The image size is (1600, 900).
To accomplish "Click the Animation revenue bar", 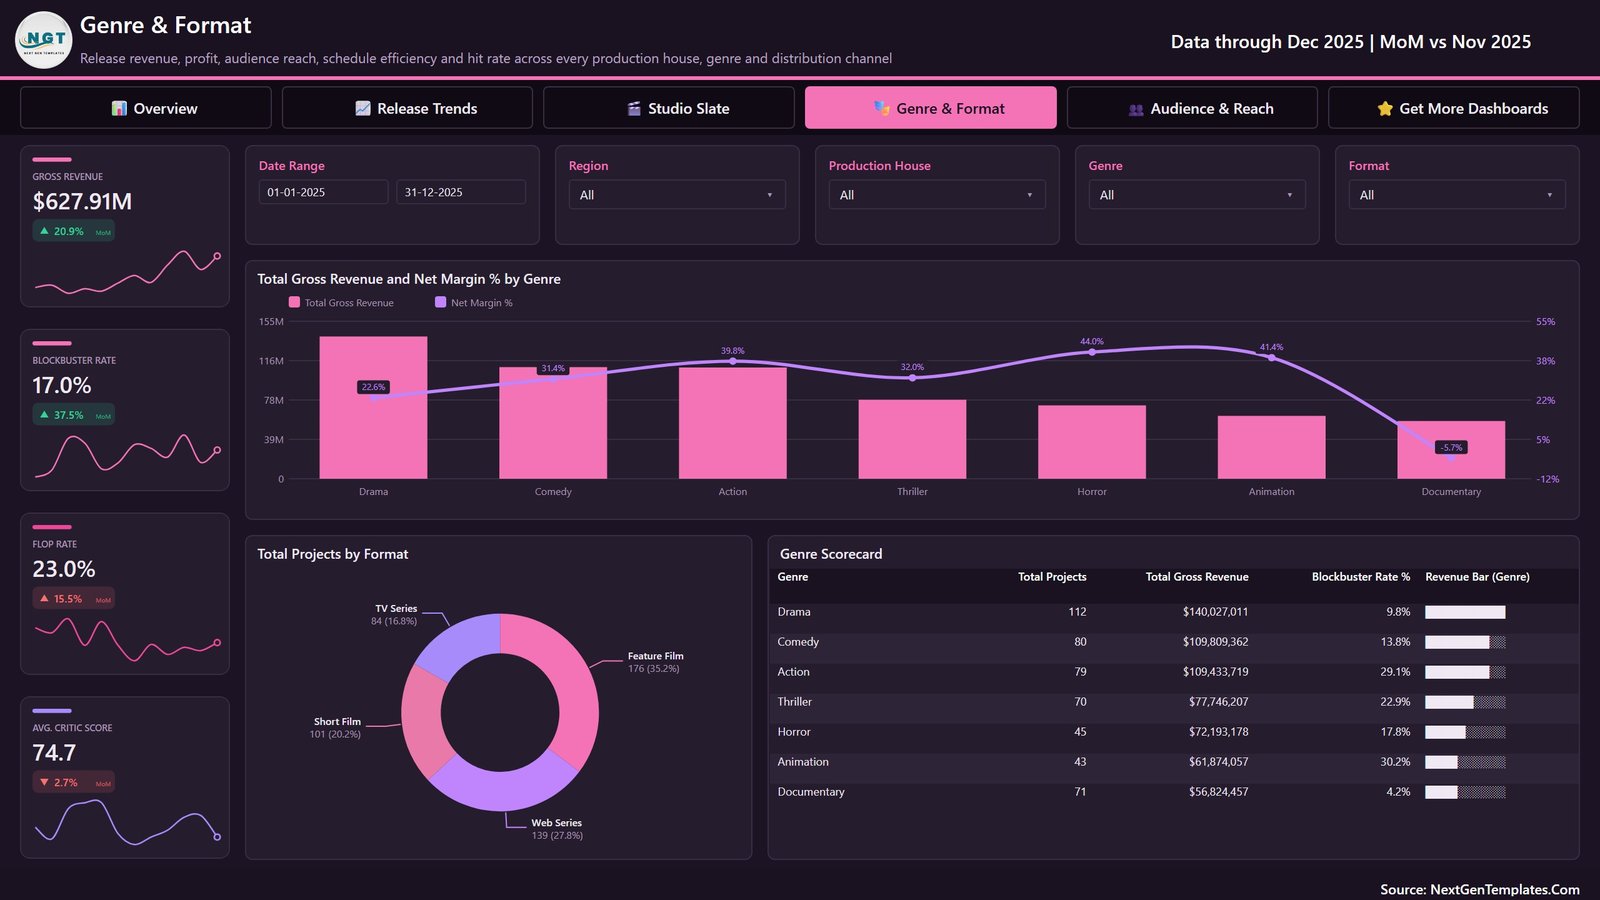I will click(1271, 447).
